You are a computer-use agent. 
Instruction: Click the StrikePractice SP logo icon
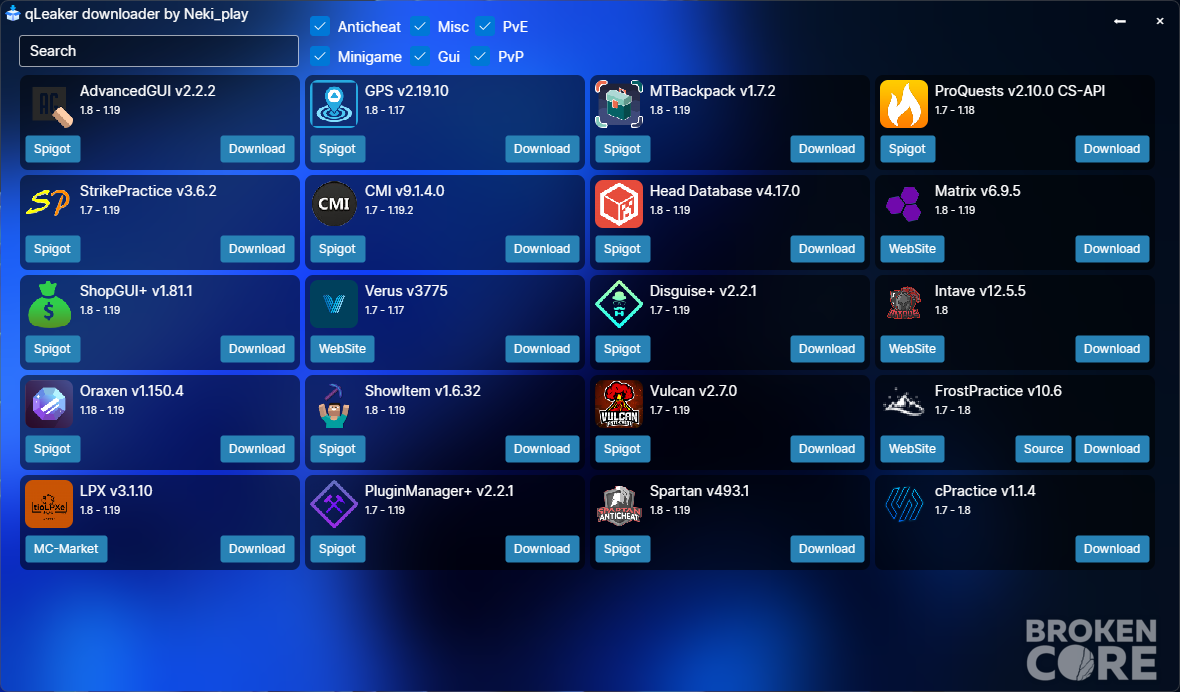point(49,204)
